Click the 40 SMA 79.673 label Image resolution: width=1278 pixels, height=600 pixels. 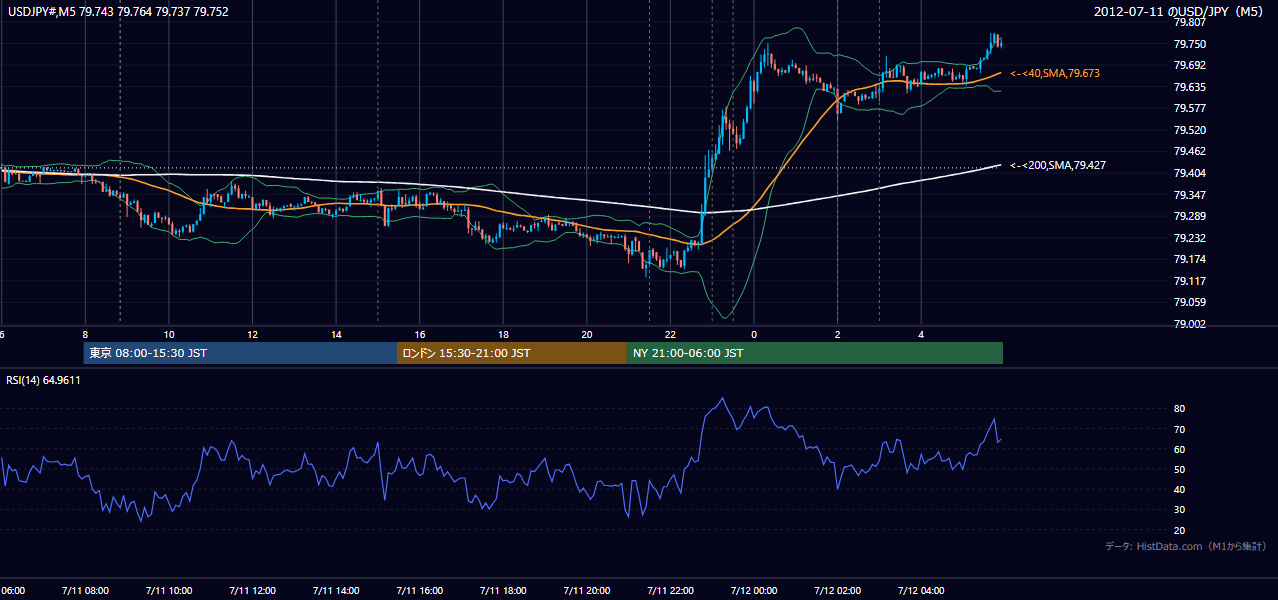click(x=1056, y=74)
